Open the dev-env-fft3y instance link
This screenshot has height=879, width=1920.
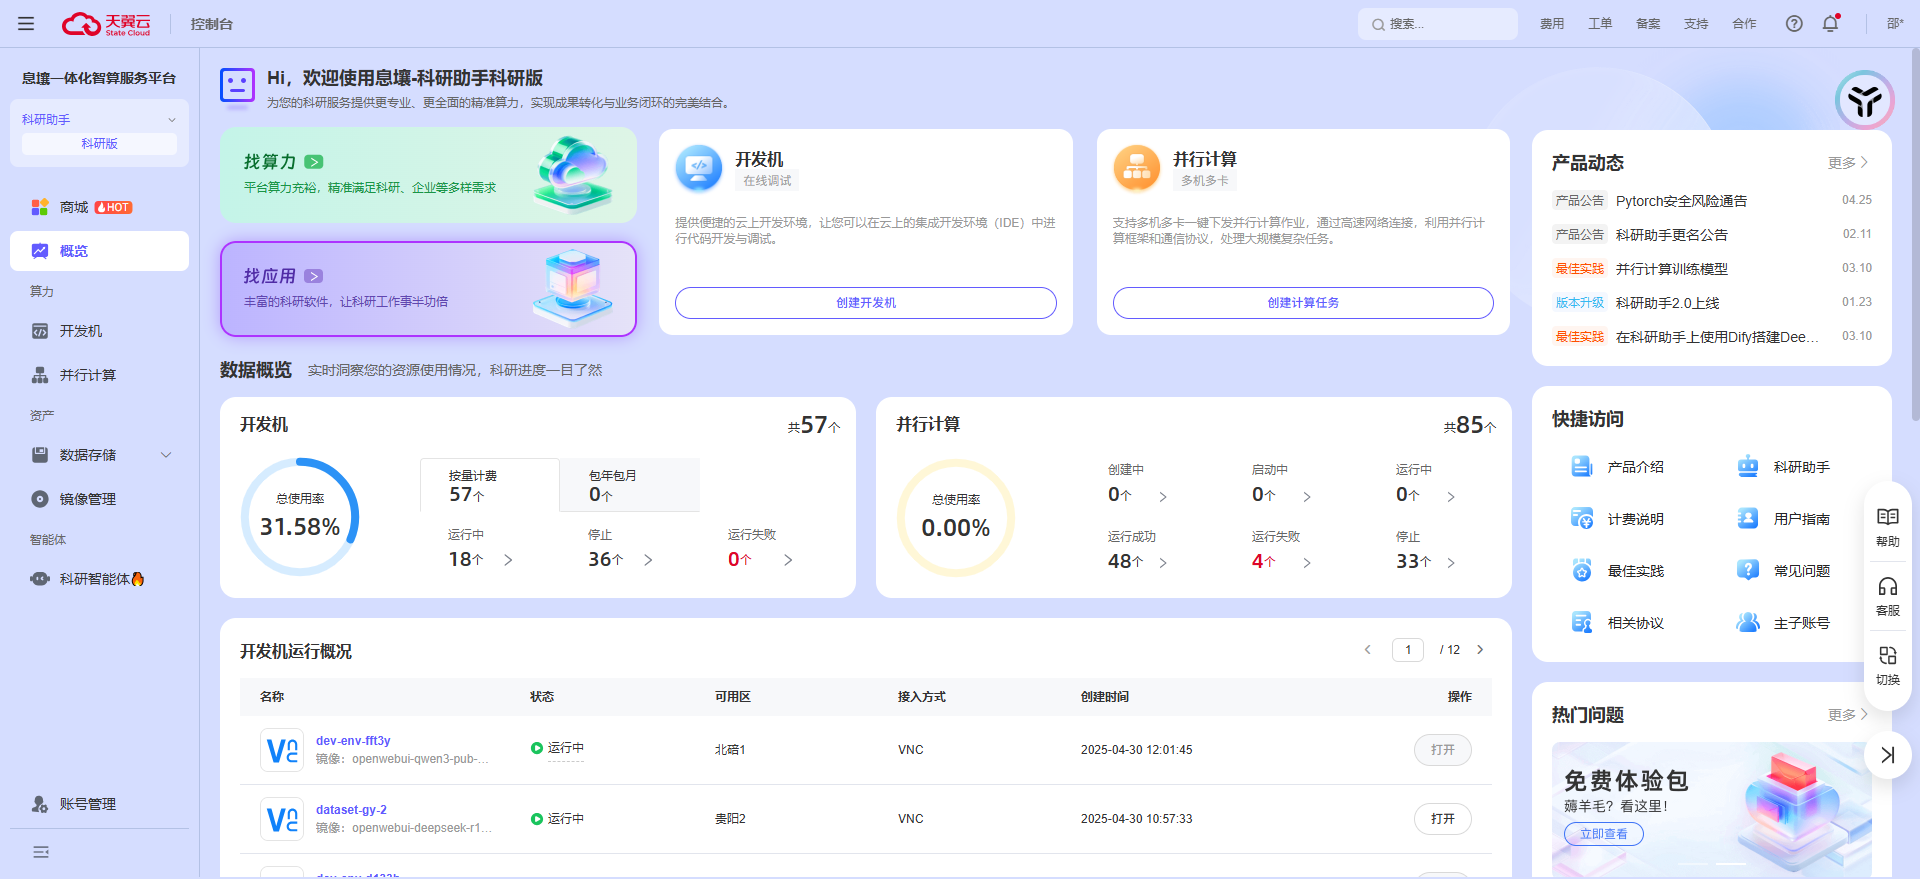(x=353, y=741)
